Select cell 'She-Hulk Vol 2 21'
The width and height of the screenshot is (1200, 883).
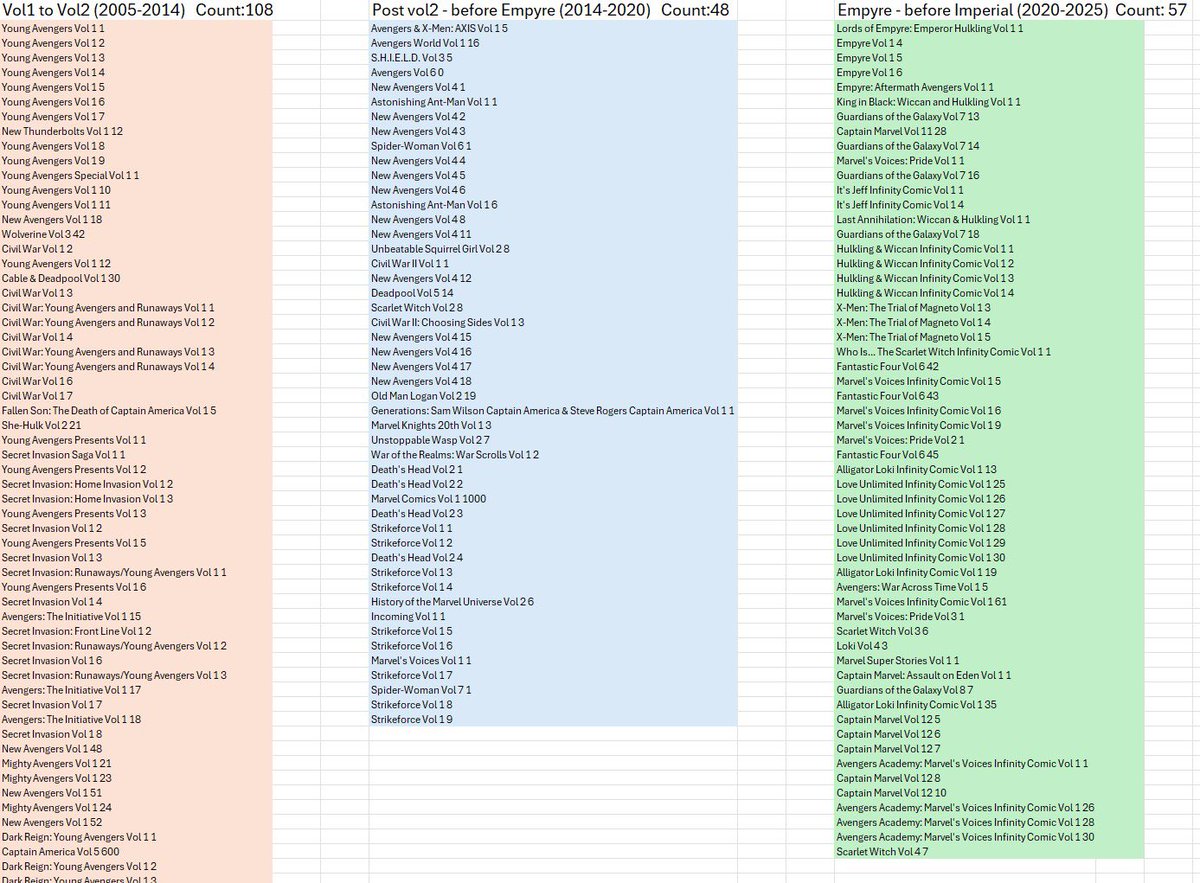click(136, 425)
